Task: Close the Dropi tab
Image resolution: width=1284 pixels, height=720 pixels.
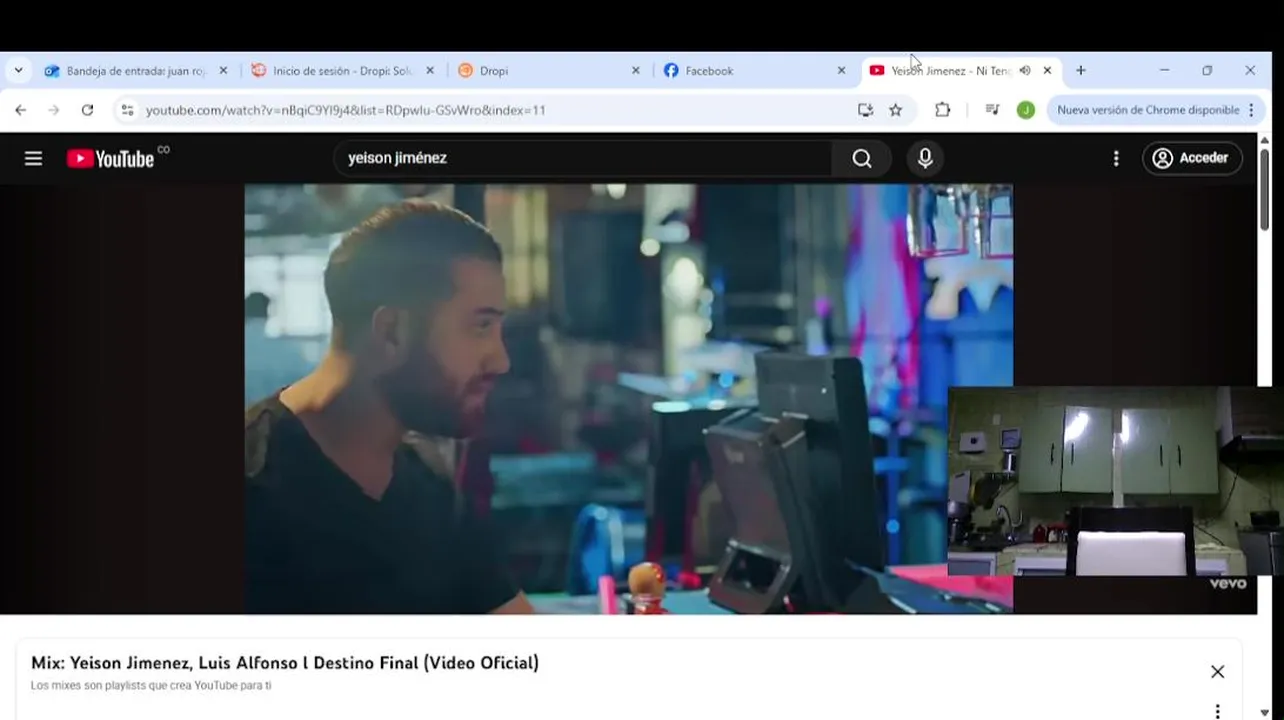Action: coord(636,71)
